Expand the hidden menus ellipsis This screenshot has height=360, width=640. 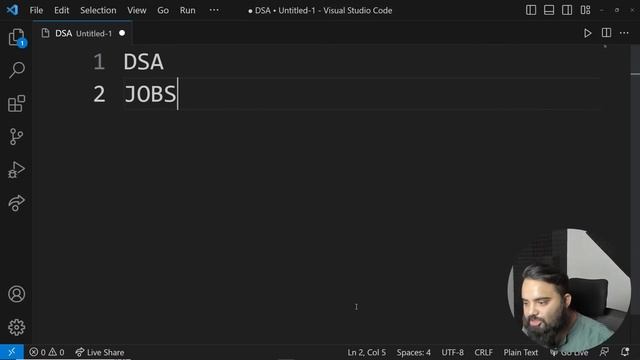coord(214,10)
